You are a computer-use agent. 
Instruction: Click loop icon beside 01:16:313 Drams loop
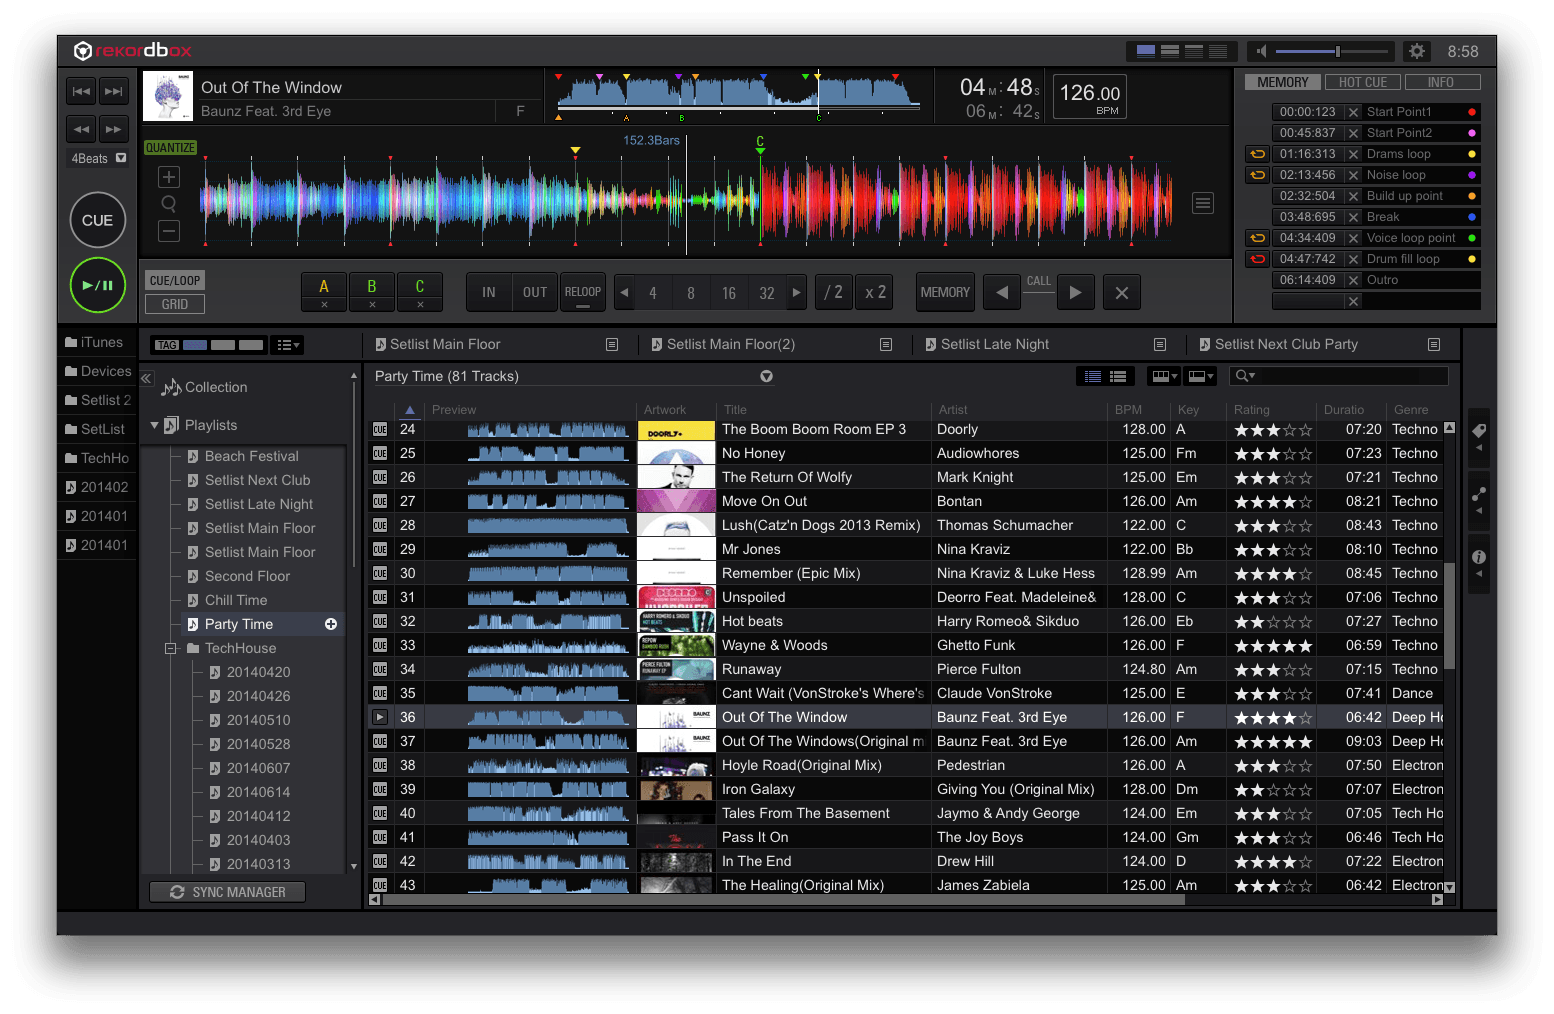coord(1257,154)
